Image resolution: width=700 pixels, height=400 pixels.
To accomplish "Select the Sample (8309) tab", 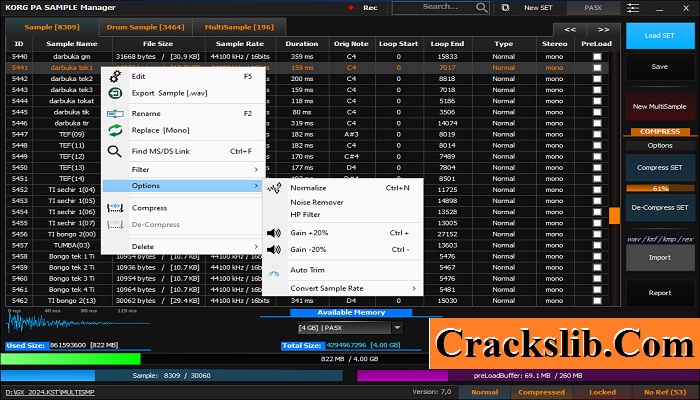I will tap(52, 27).
